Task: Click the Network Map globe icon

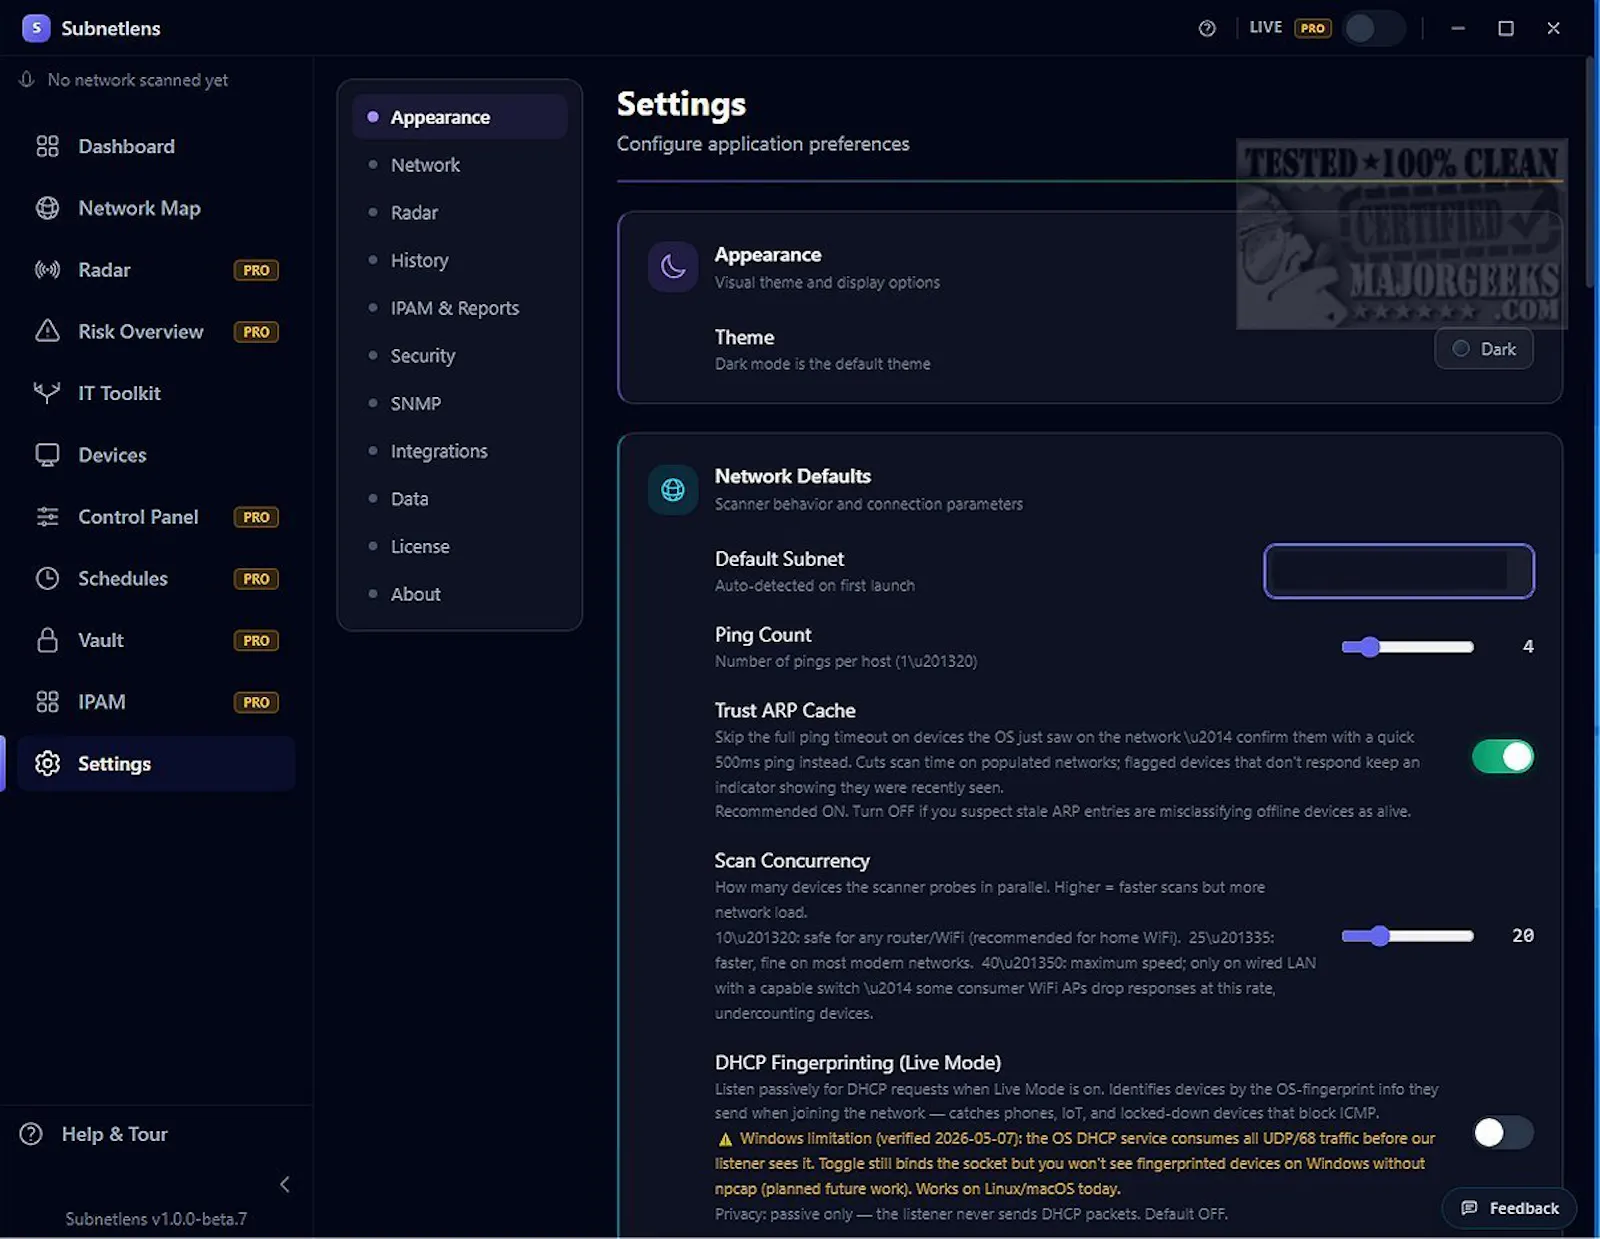Action: [47, 208]
